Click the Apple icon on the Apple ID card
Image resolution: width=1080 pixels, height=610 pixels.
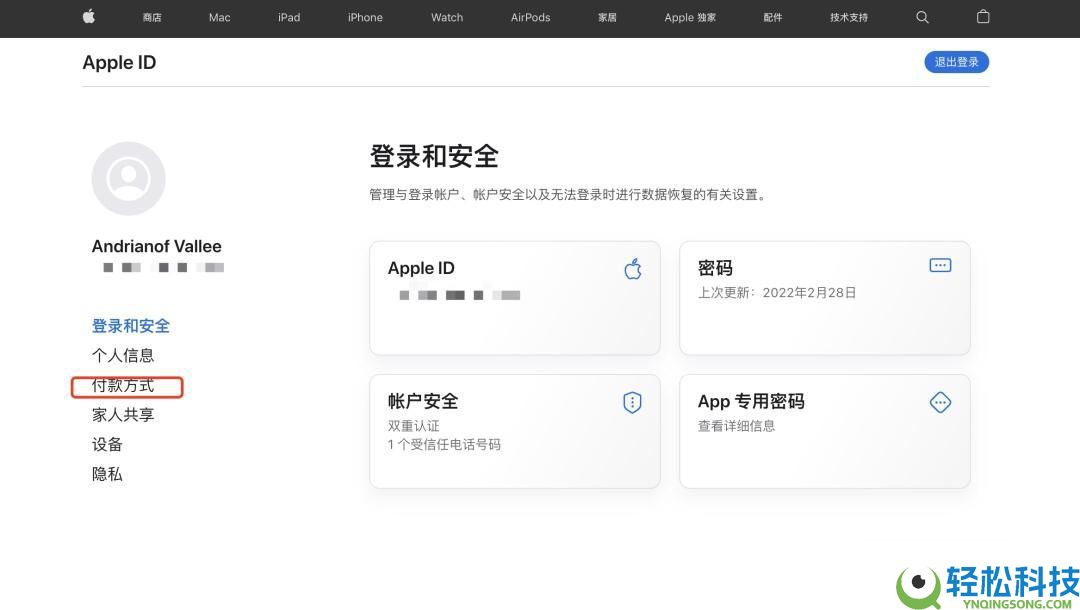[x=632, y=268]
